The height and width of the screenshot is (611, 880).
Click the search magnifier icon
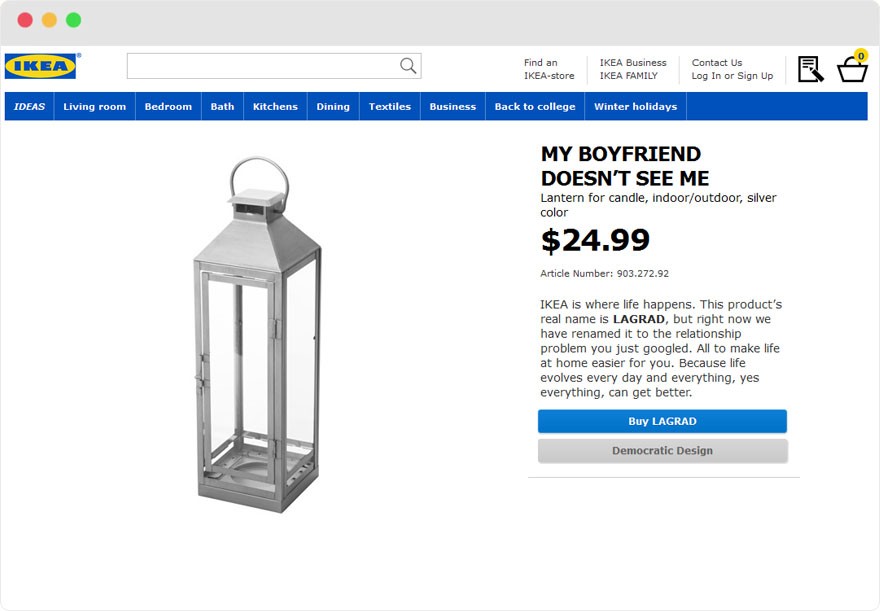tap(408, 66)
